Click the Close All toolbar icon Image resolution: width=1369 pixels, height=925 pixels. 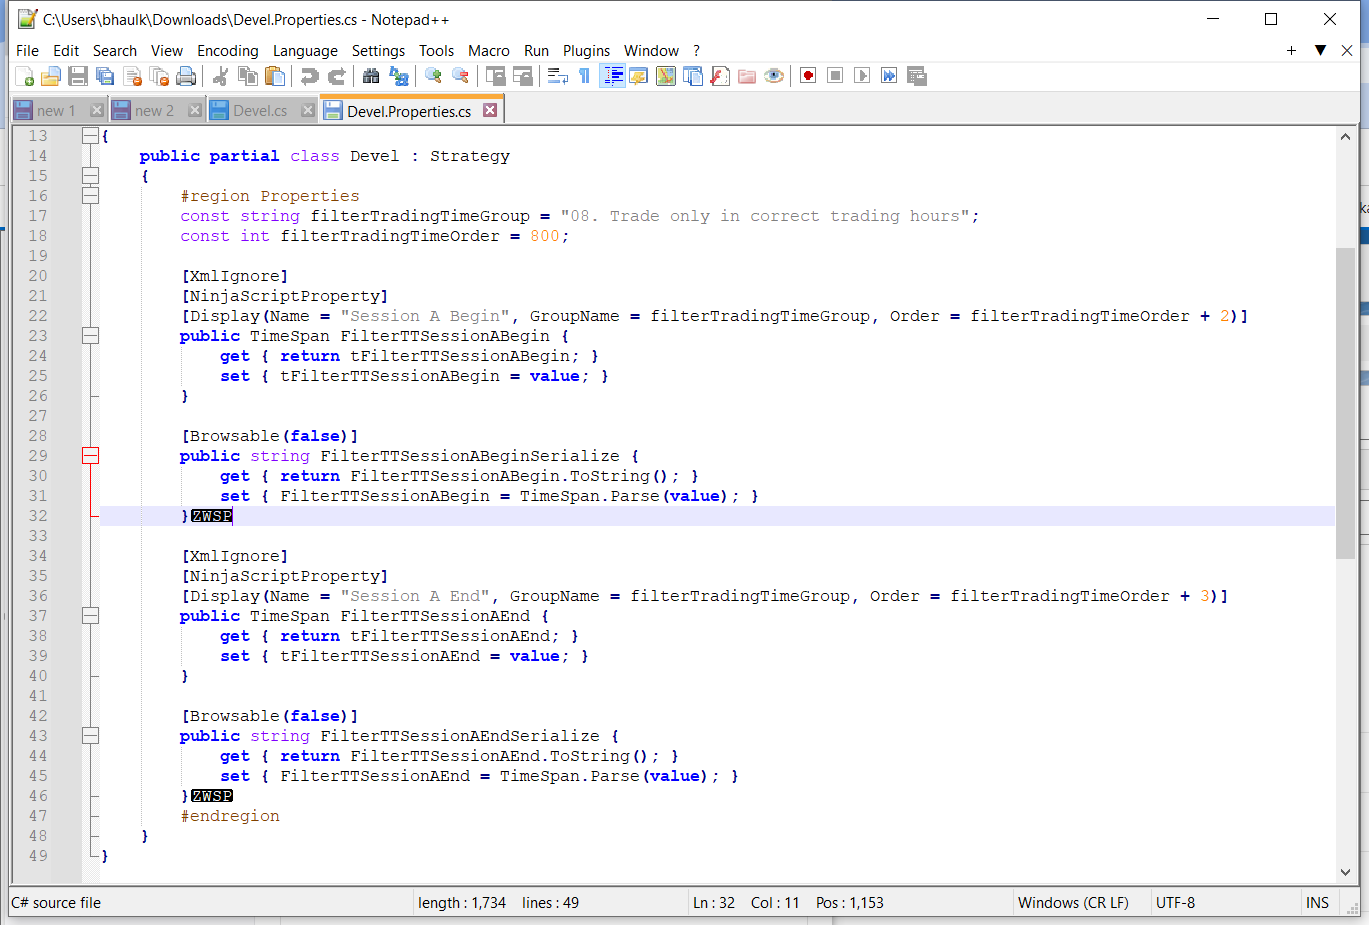(x=159, y=76)
